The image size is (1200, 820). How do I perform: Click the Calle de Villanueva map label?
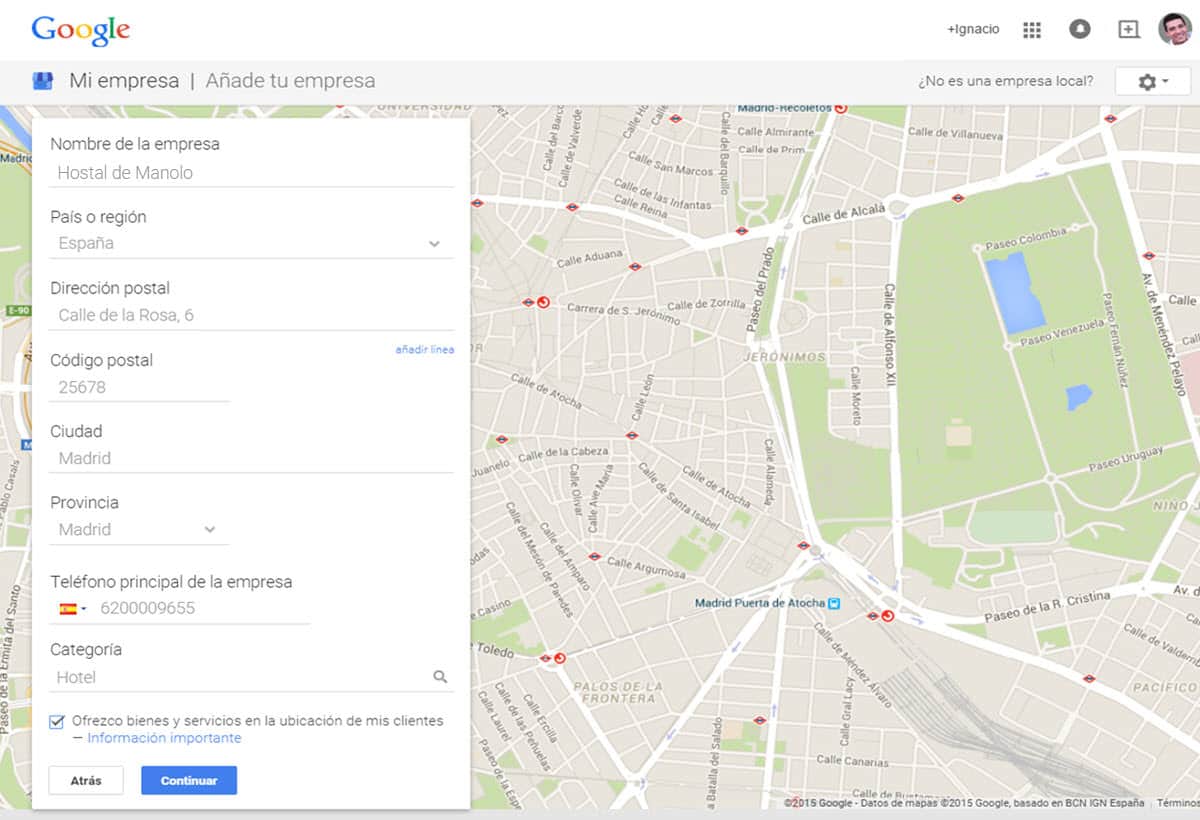coord(955,132)
